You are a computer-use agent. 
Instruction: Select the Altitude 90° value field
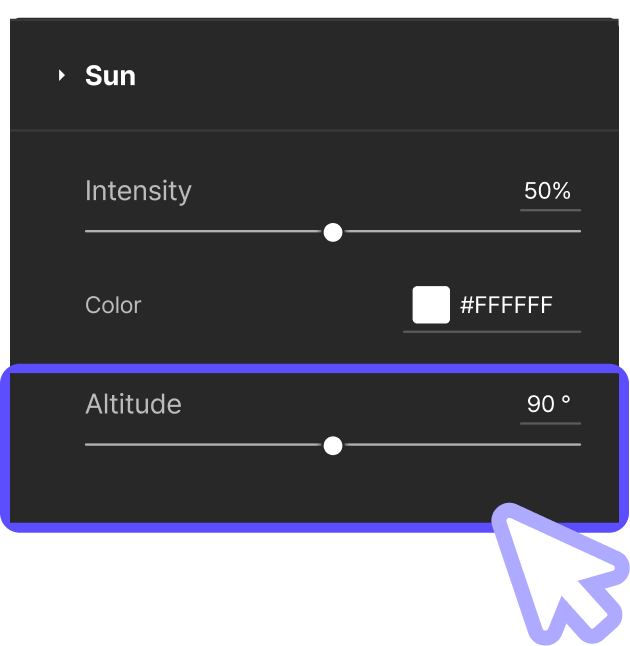pyautogui.click(x=549, y=404)
